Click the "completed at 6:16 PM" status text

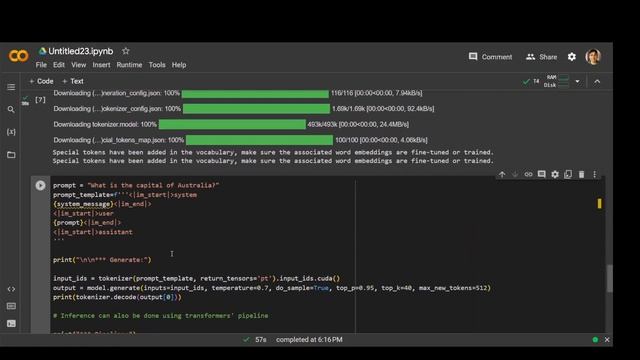pos(309,340)
